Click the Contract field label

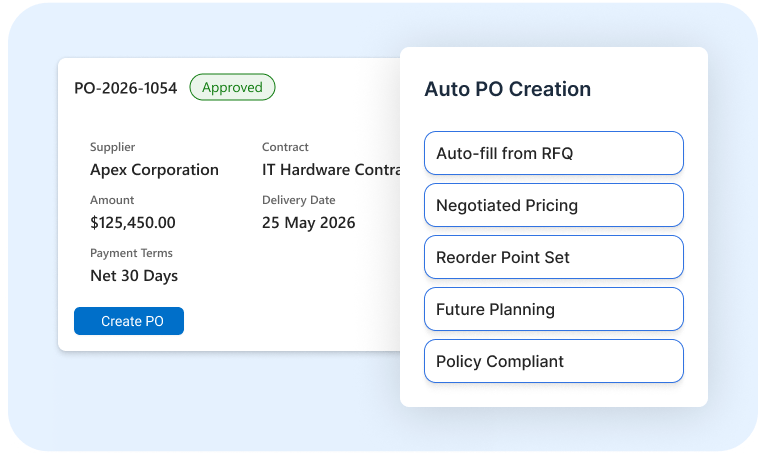tap(285, 147)
